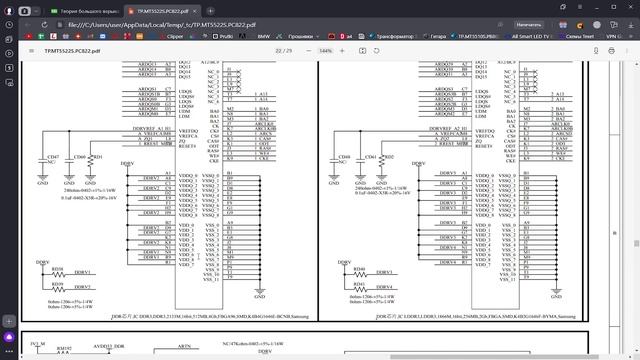The image size is (640, 360).
Task: Open the orange C extension icon
Action: coord(580,25)
